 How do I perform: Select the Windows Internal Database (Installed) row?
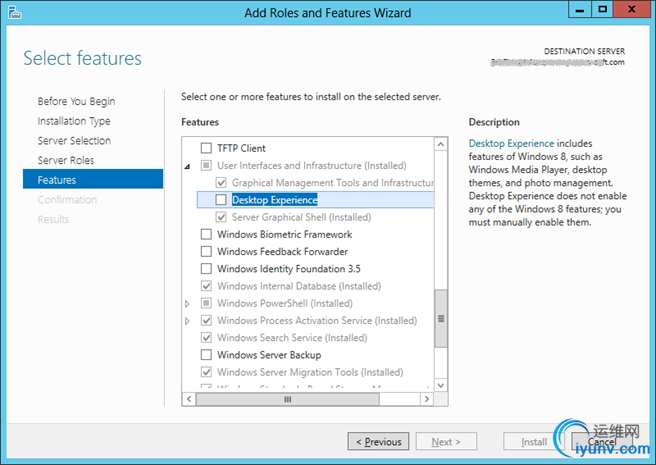click(x=299, y=286)
